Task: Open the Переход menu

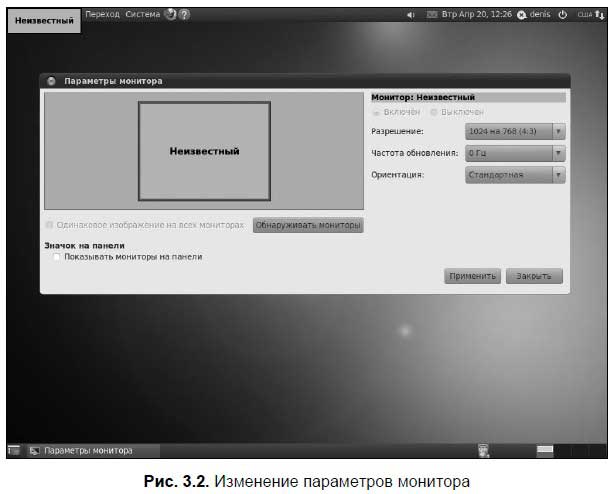Action: [x=102, y=15]
